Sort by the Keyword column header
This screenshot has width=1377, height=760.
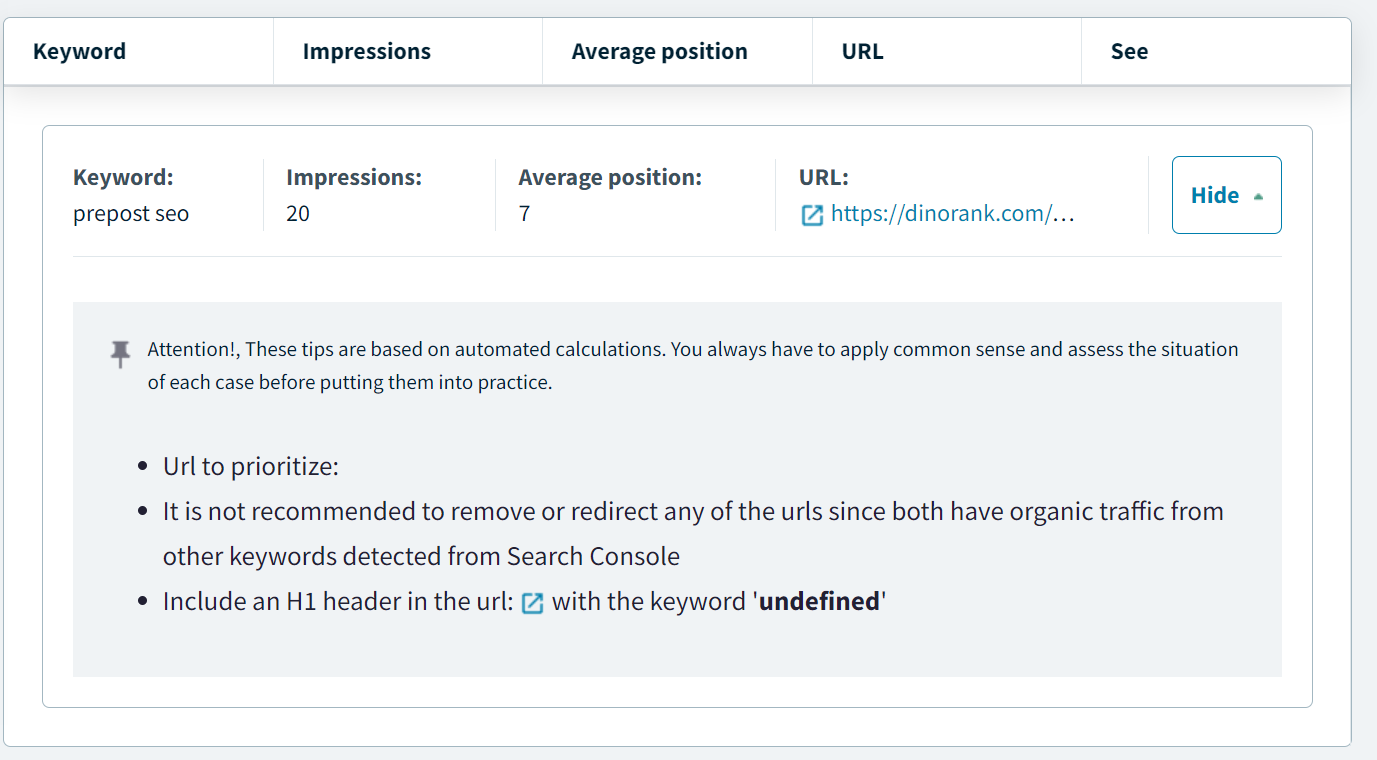click(80, 52)
